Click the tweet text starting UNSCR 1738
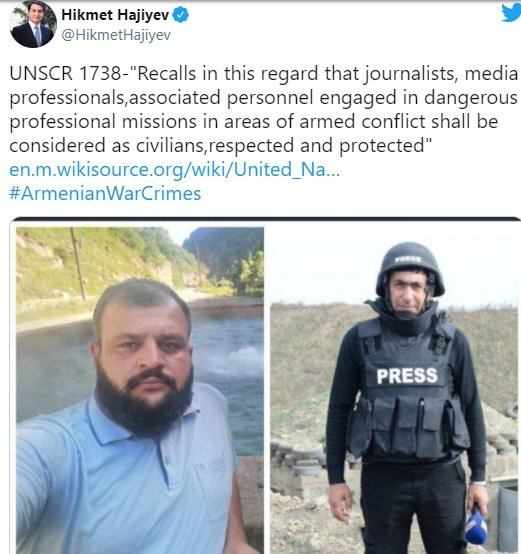Screen dimensions: 521x554 click(264, 110)
